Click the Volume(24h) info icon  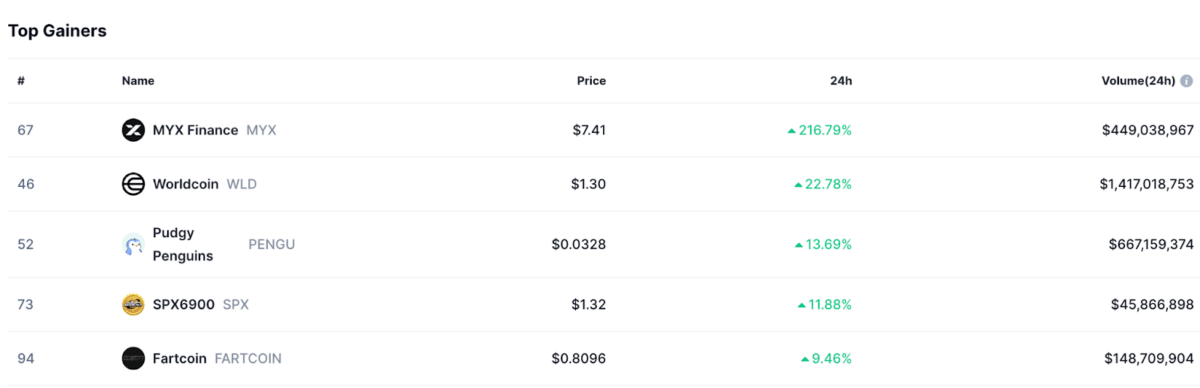pyautogui.click(x=1187, y=81)
